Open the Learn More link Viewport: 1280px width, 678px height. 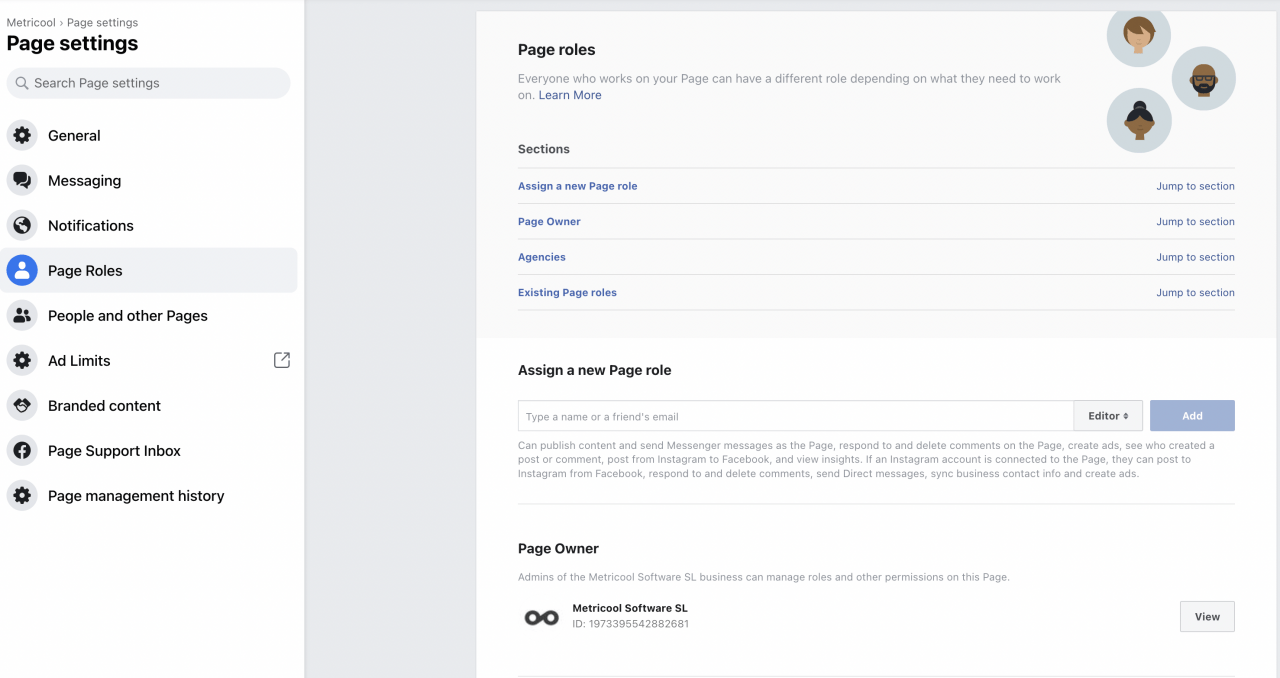coord(569,94)
